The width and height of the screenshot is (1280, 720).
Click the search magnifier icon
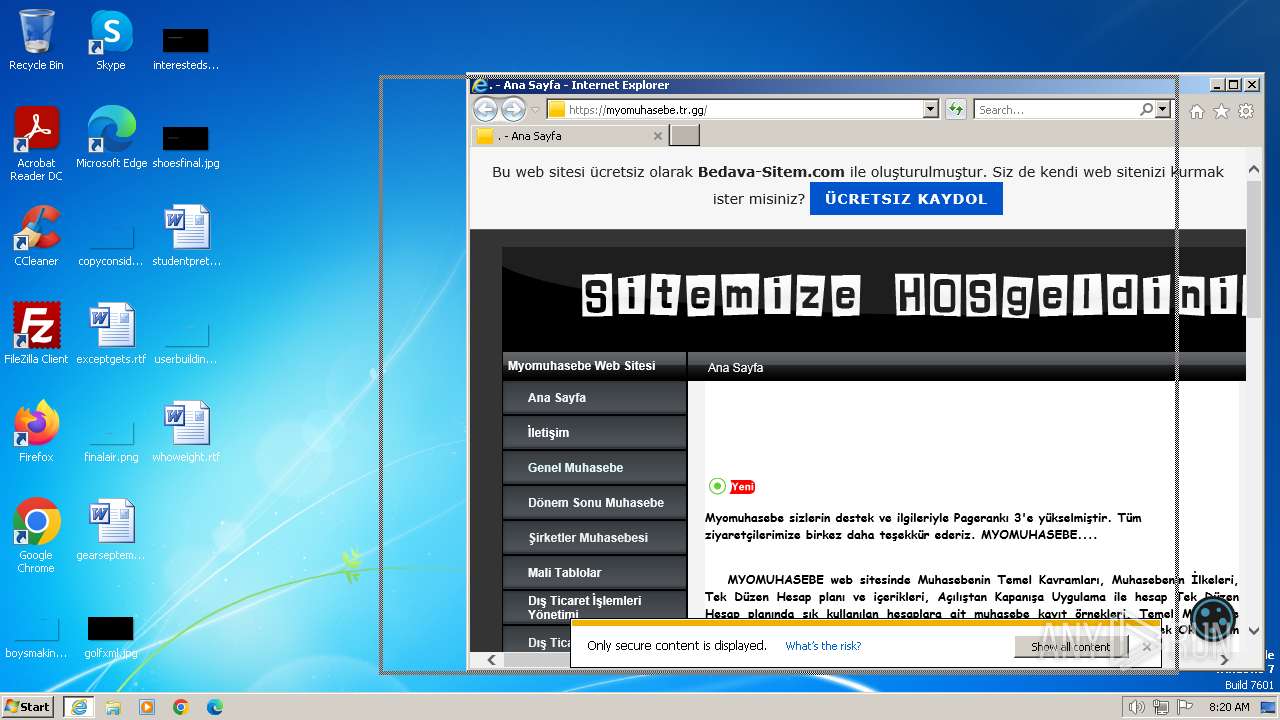tap(1146, 109)
